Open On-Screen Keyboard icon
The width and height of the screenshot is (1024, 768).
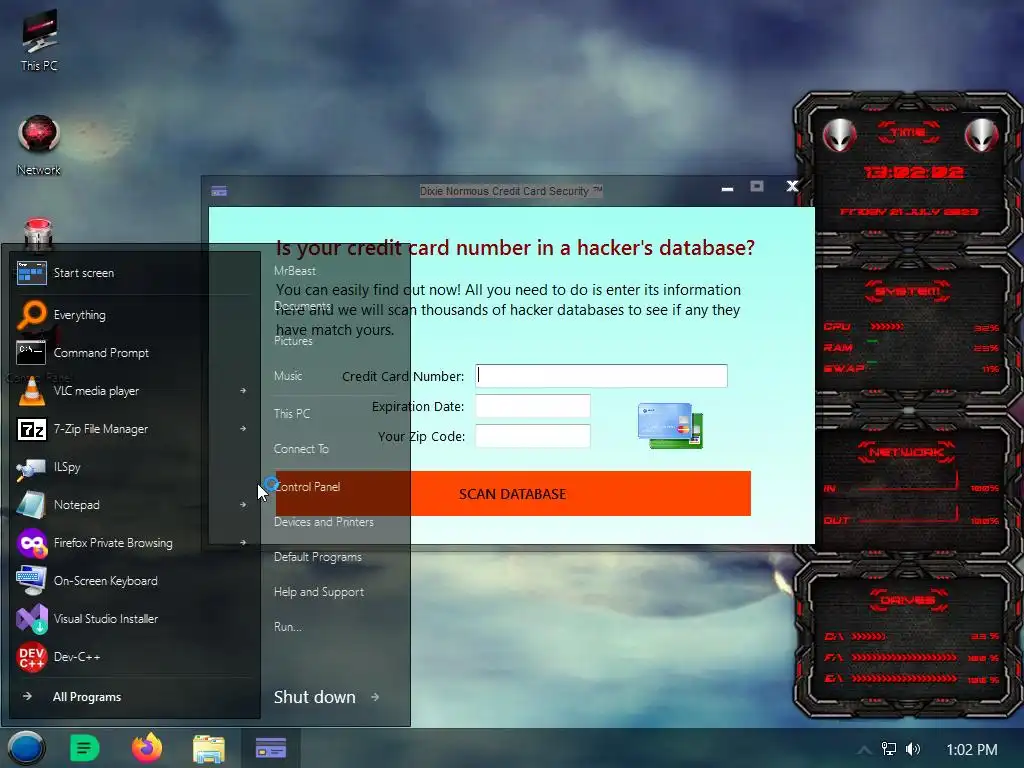point(31,581)
